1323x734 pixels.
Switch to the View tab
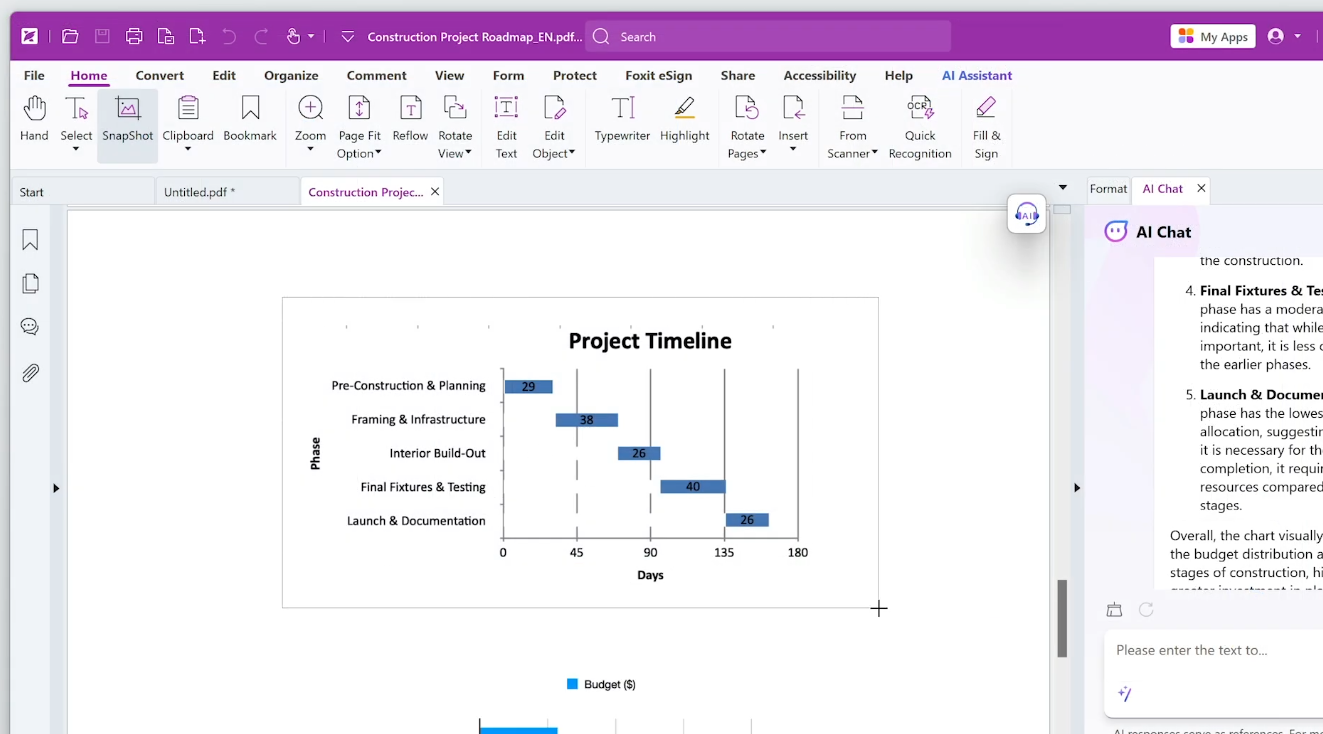pos(449,75)
